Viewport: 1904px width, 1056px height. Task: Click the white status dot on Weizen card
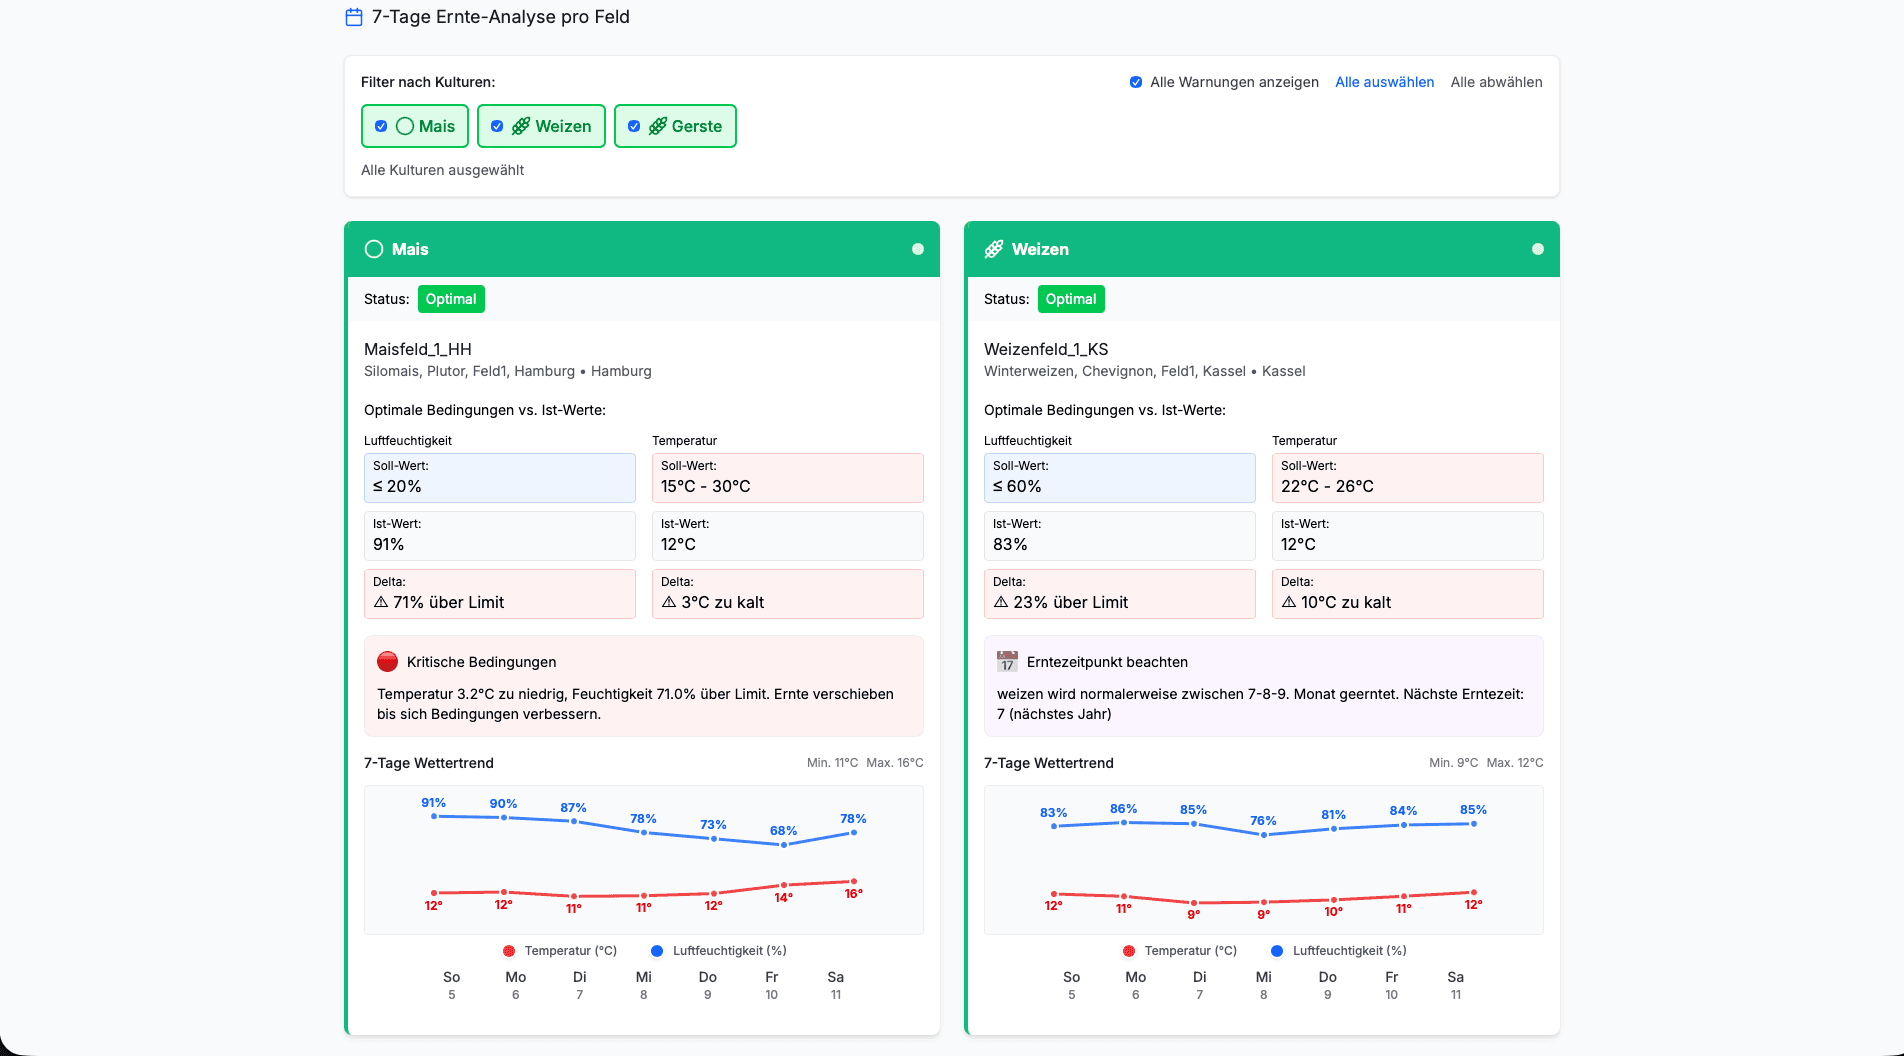pos(1538,249)
